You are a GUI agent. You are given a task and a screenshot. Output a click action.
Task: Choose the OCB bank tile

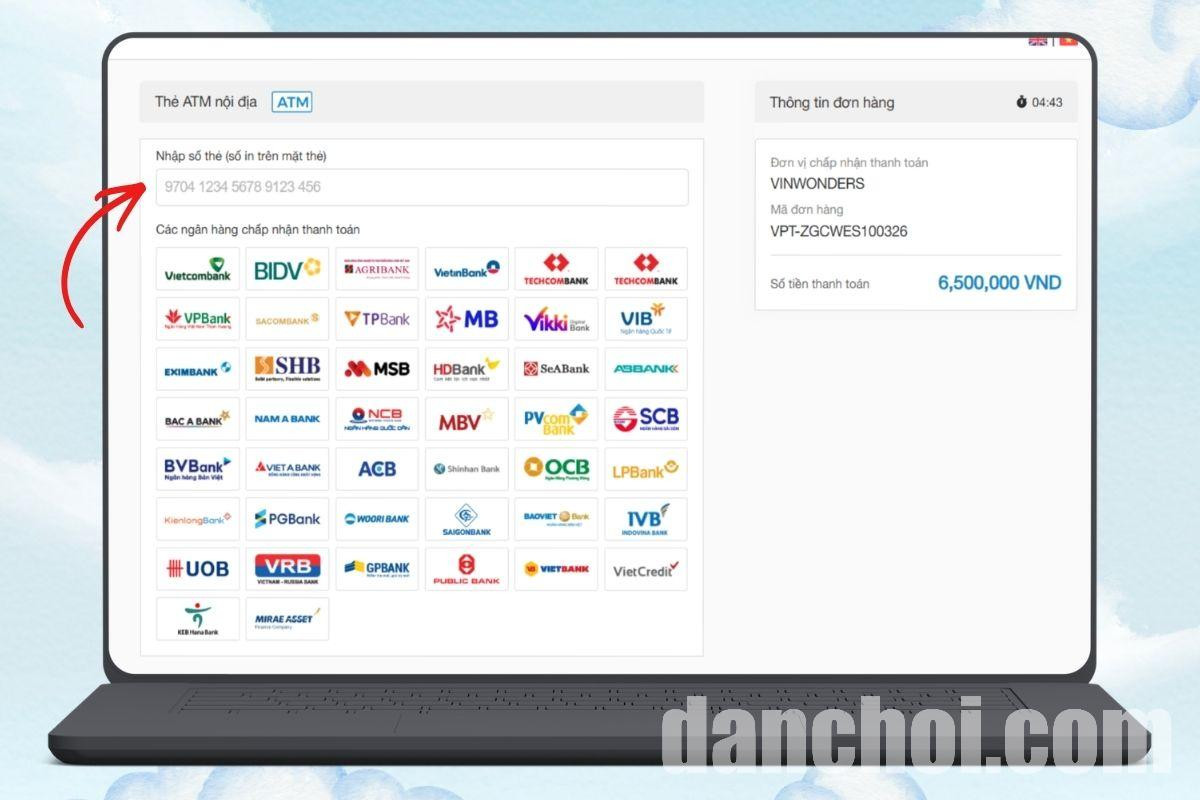[556, 469]
